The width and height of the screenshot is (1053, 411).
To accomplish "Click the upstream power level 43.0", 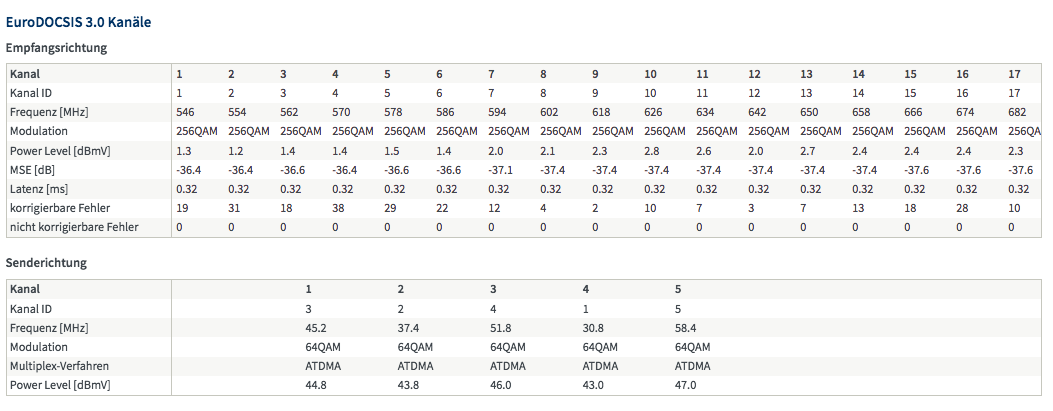I will click(x=595, y=385).
